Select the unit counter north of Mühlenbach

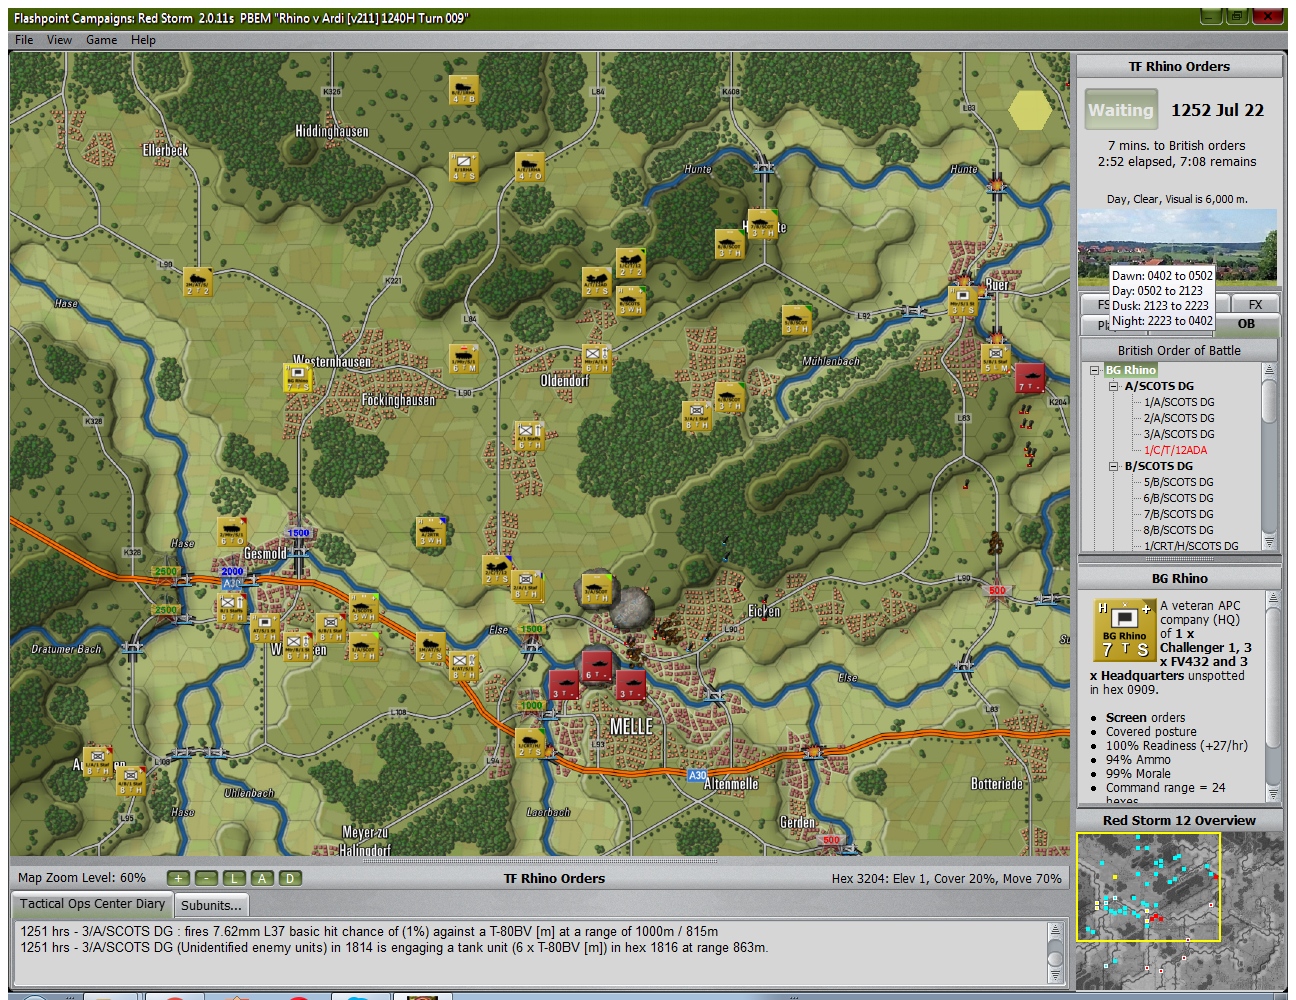pos(796,320)
